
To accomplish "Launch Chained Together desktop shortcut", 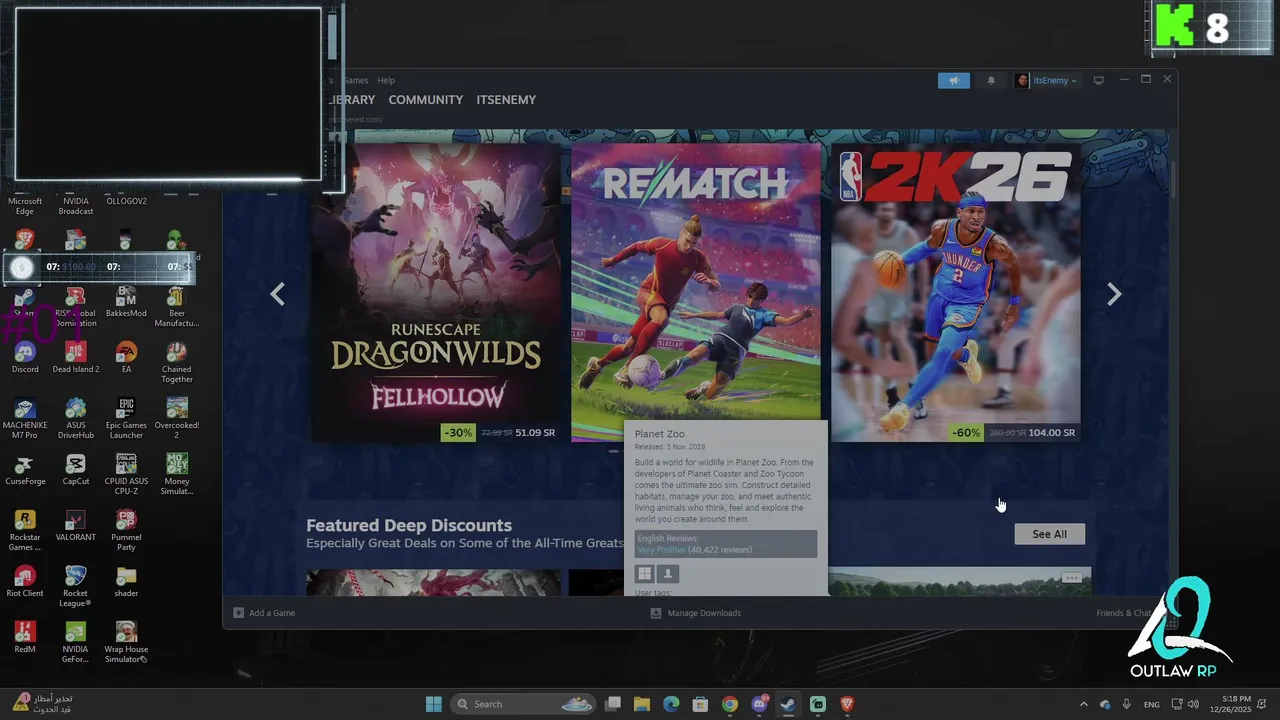I will 177,362.
